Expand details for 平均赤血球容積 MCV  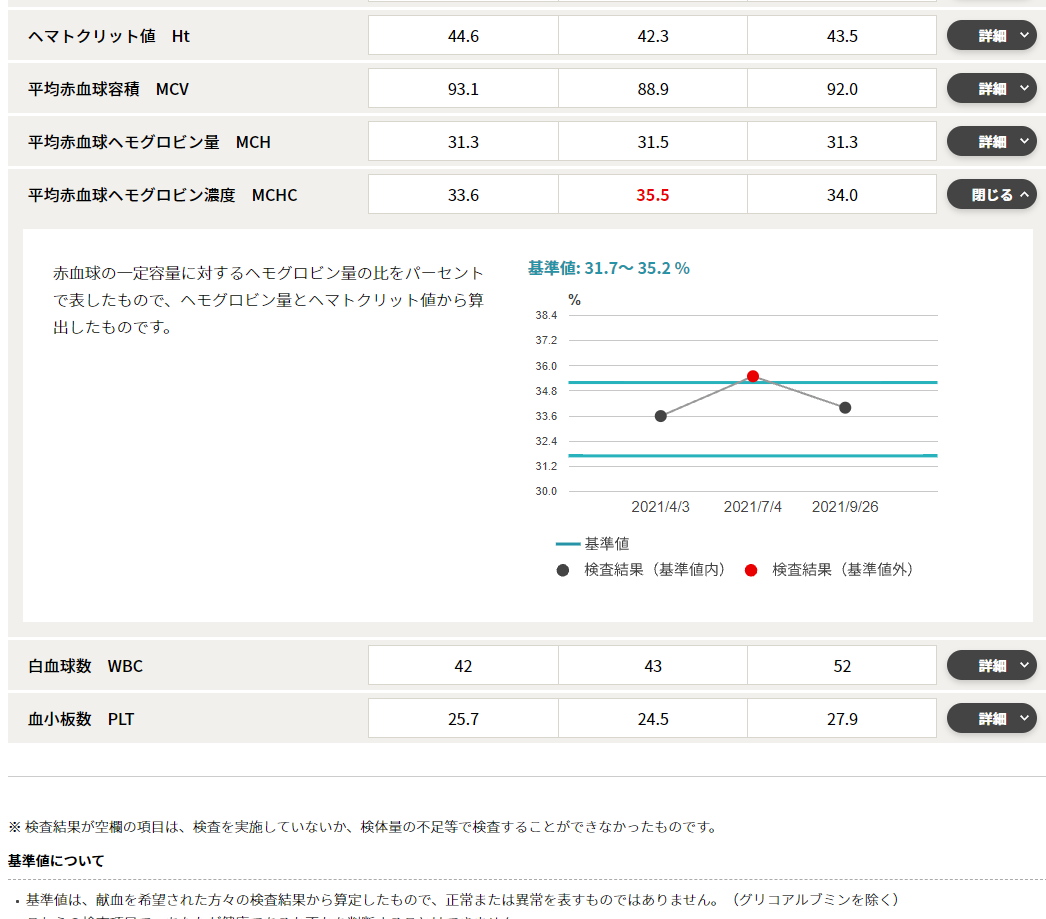[x=991, y=87]
